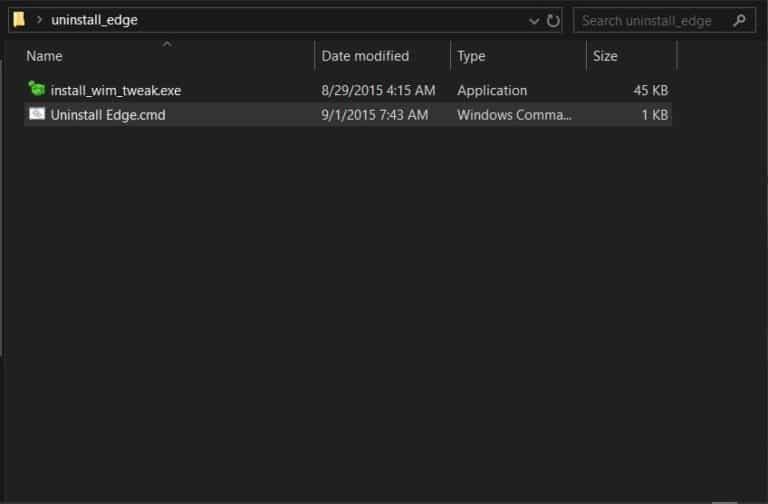Click the 45 KB size value
This screenshot has height=504, width=768.
[x=650, y=91]
